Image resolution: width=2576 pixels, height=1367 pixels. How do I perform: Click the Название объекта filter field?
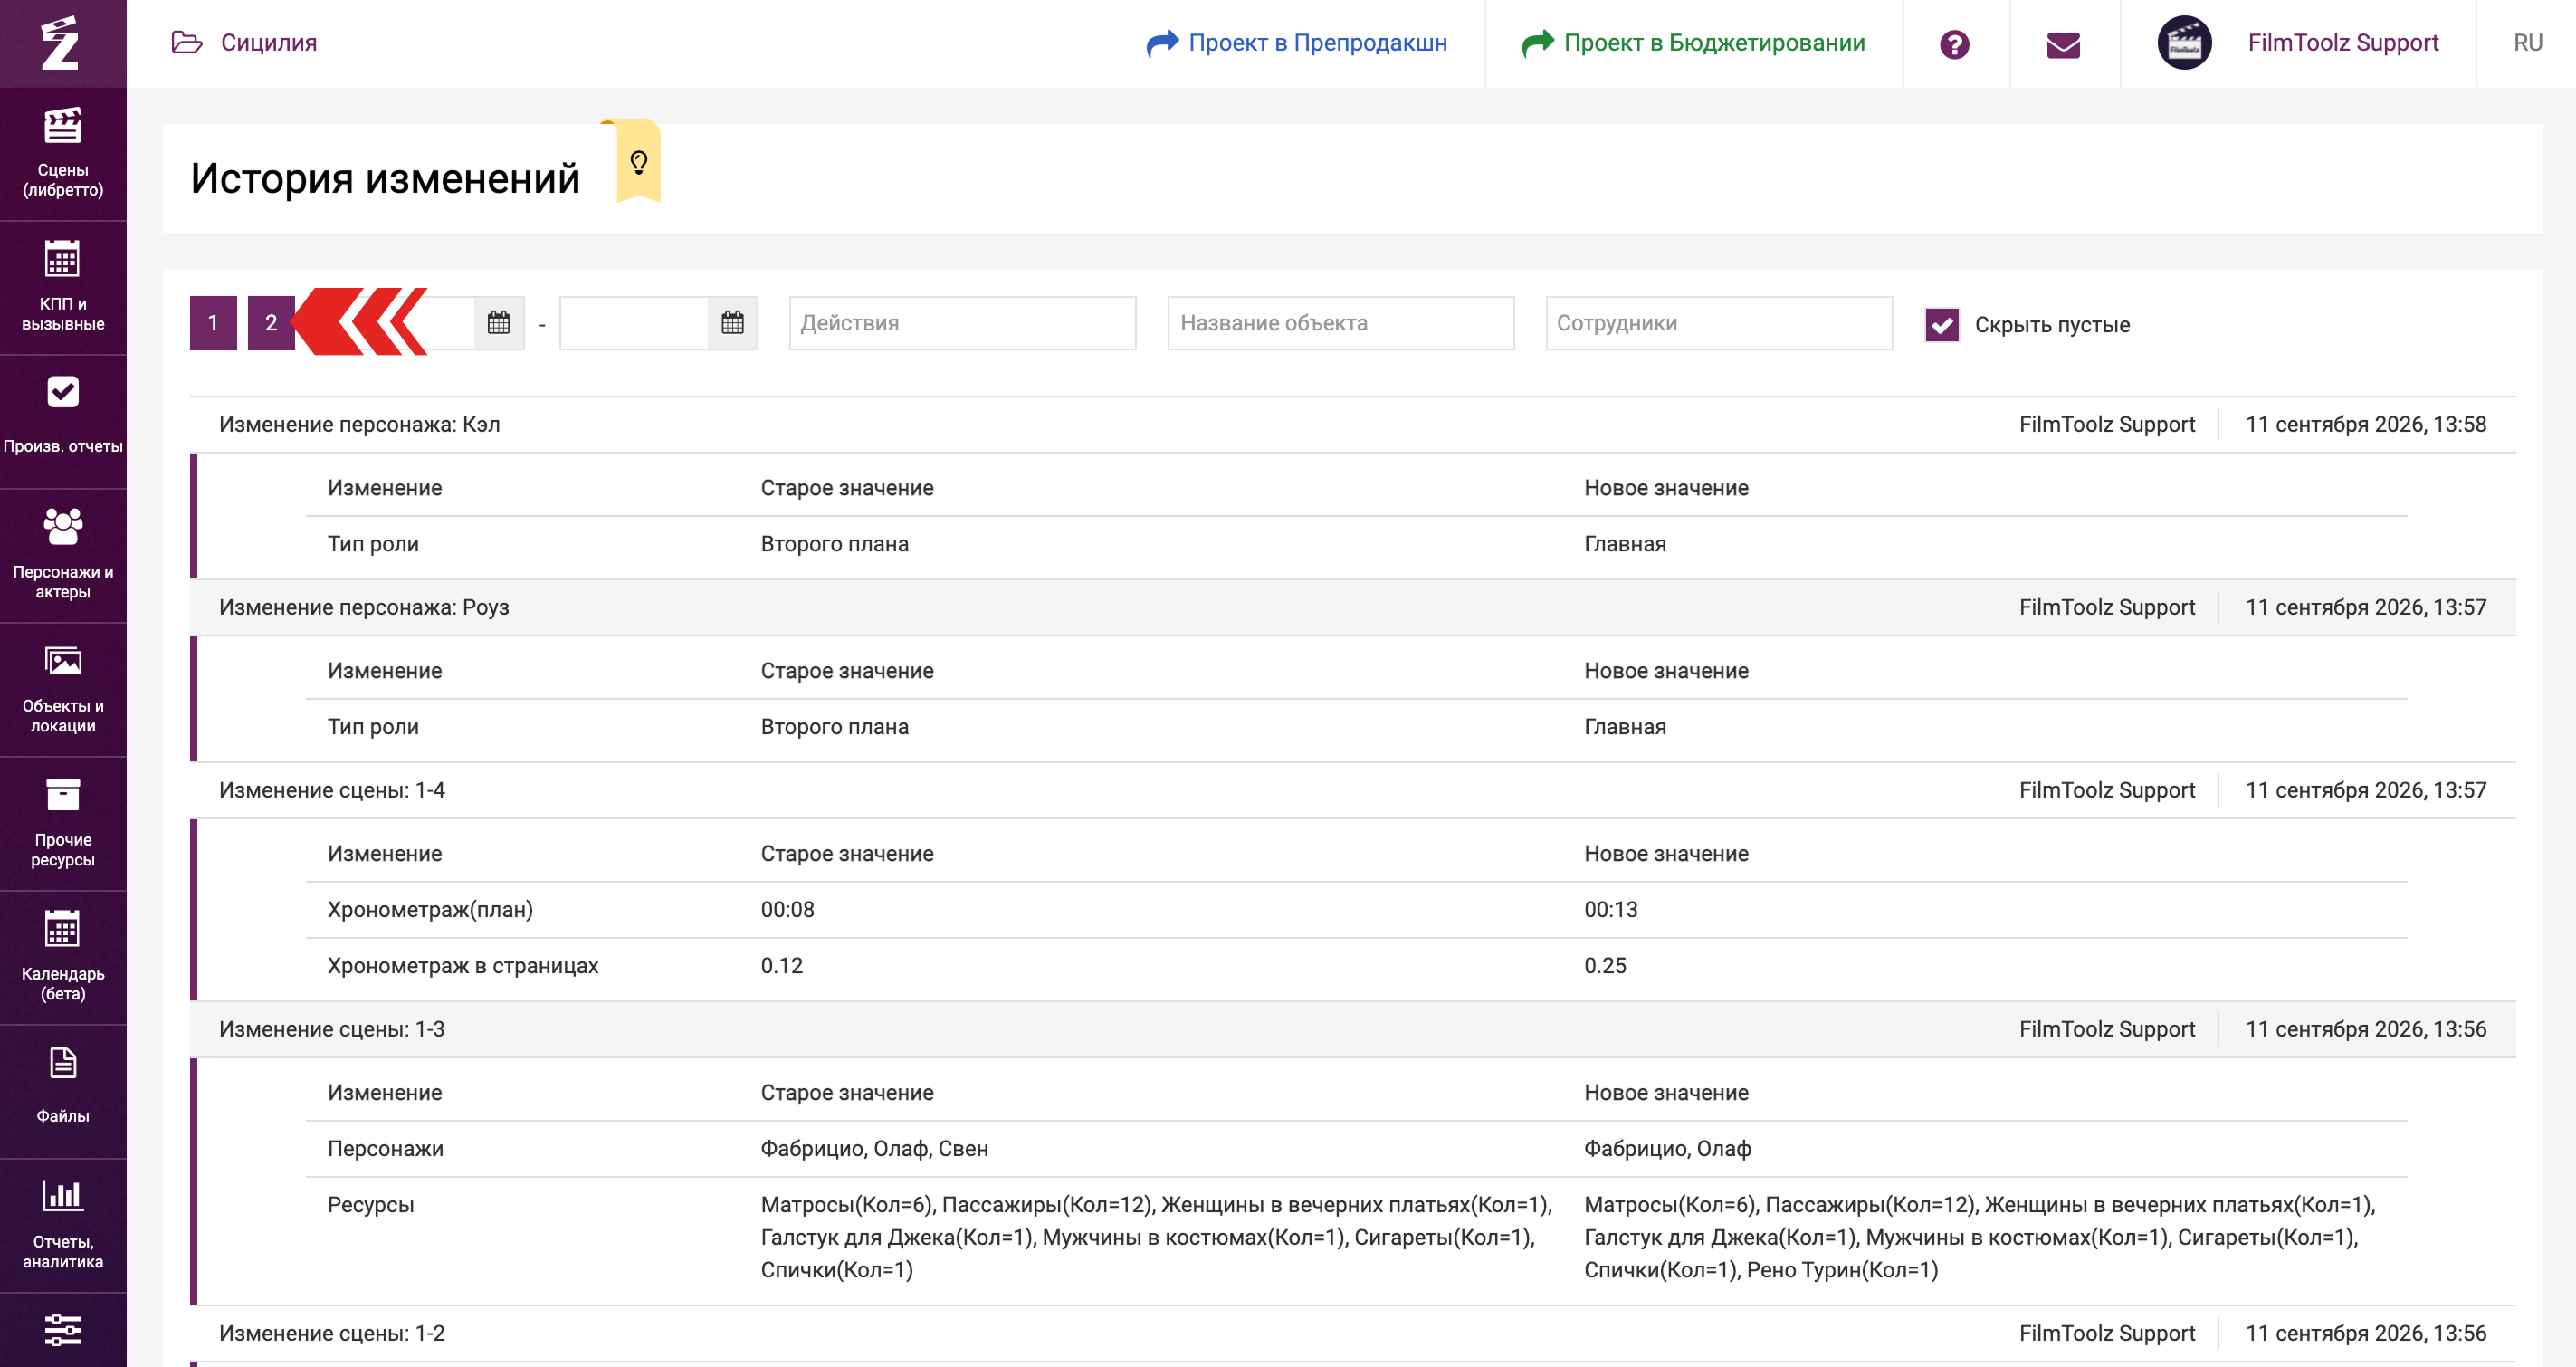tap(1341, 323)
